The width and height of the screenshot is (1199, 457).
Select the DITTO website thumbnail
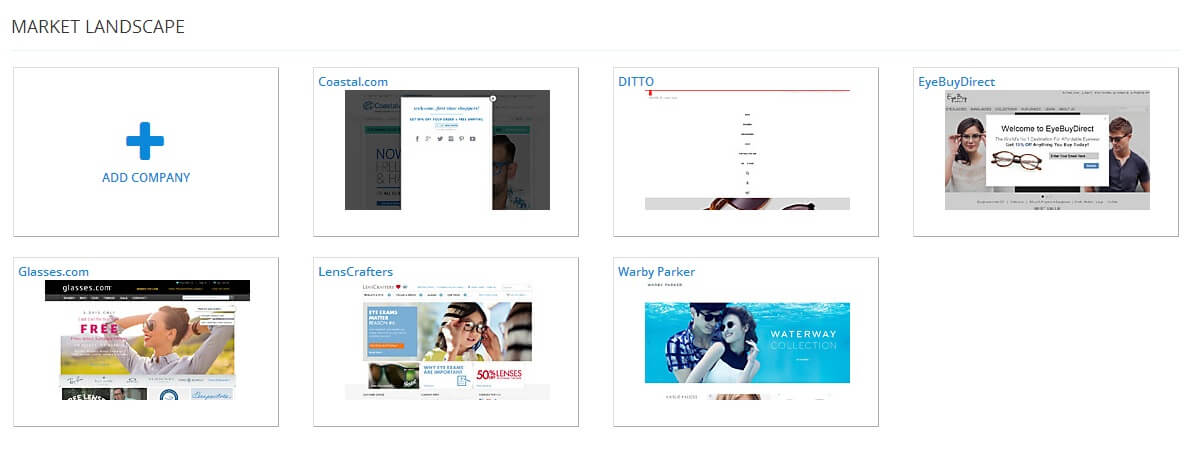click(x=747, y=150)
